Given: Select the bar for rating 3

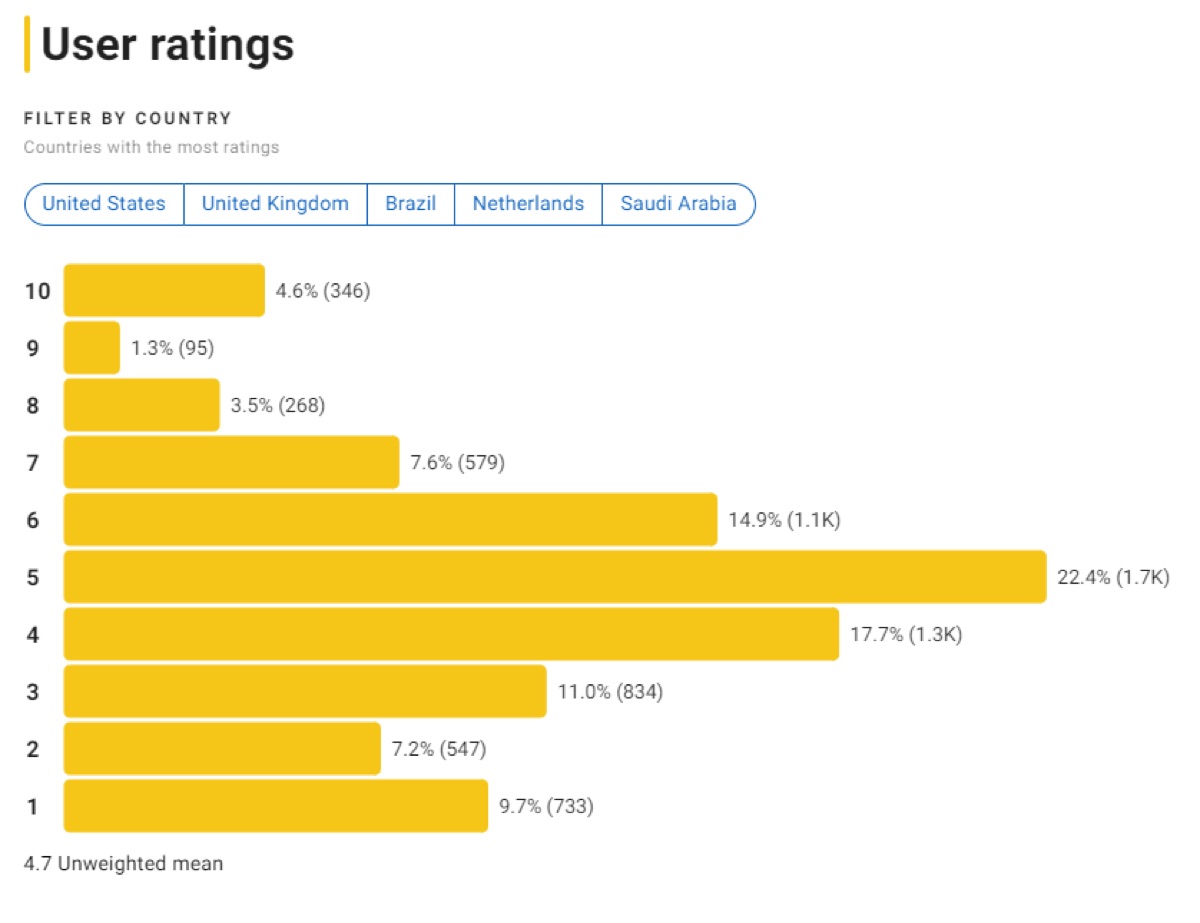Looking at the screenshot, I should coord(305,691).
